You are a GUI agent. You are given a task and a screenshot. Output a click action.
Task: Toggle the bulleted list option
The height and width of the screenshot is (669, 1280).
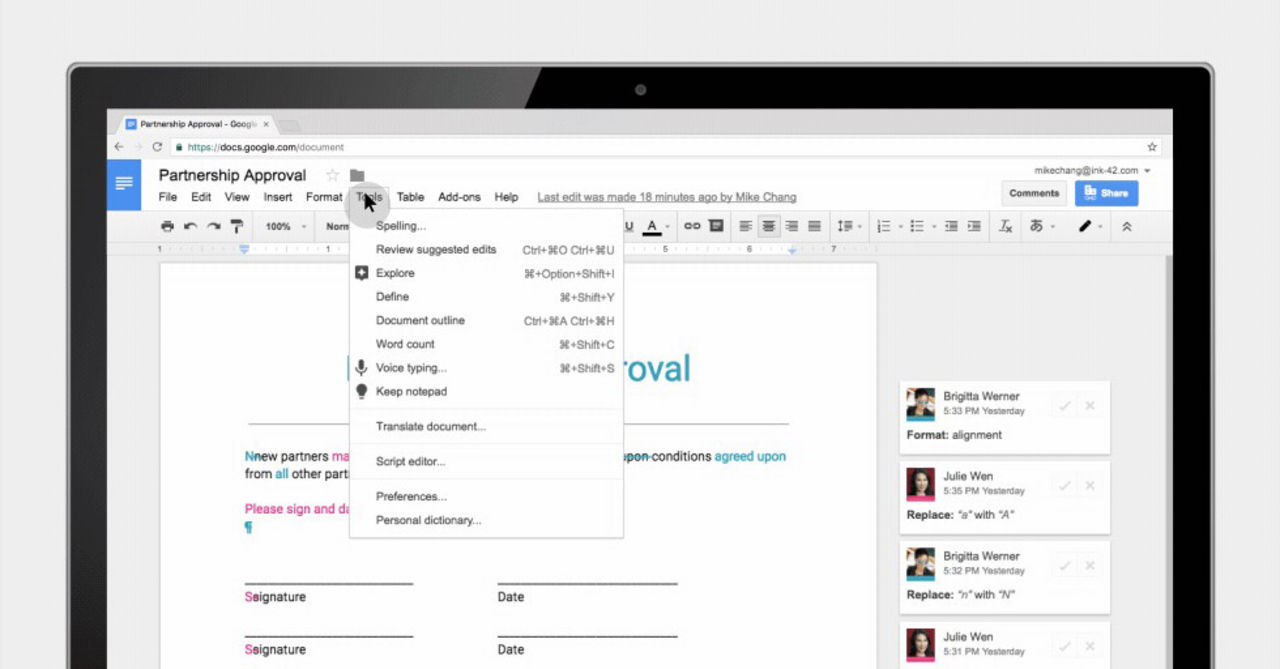tap(918, 226)
